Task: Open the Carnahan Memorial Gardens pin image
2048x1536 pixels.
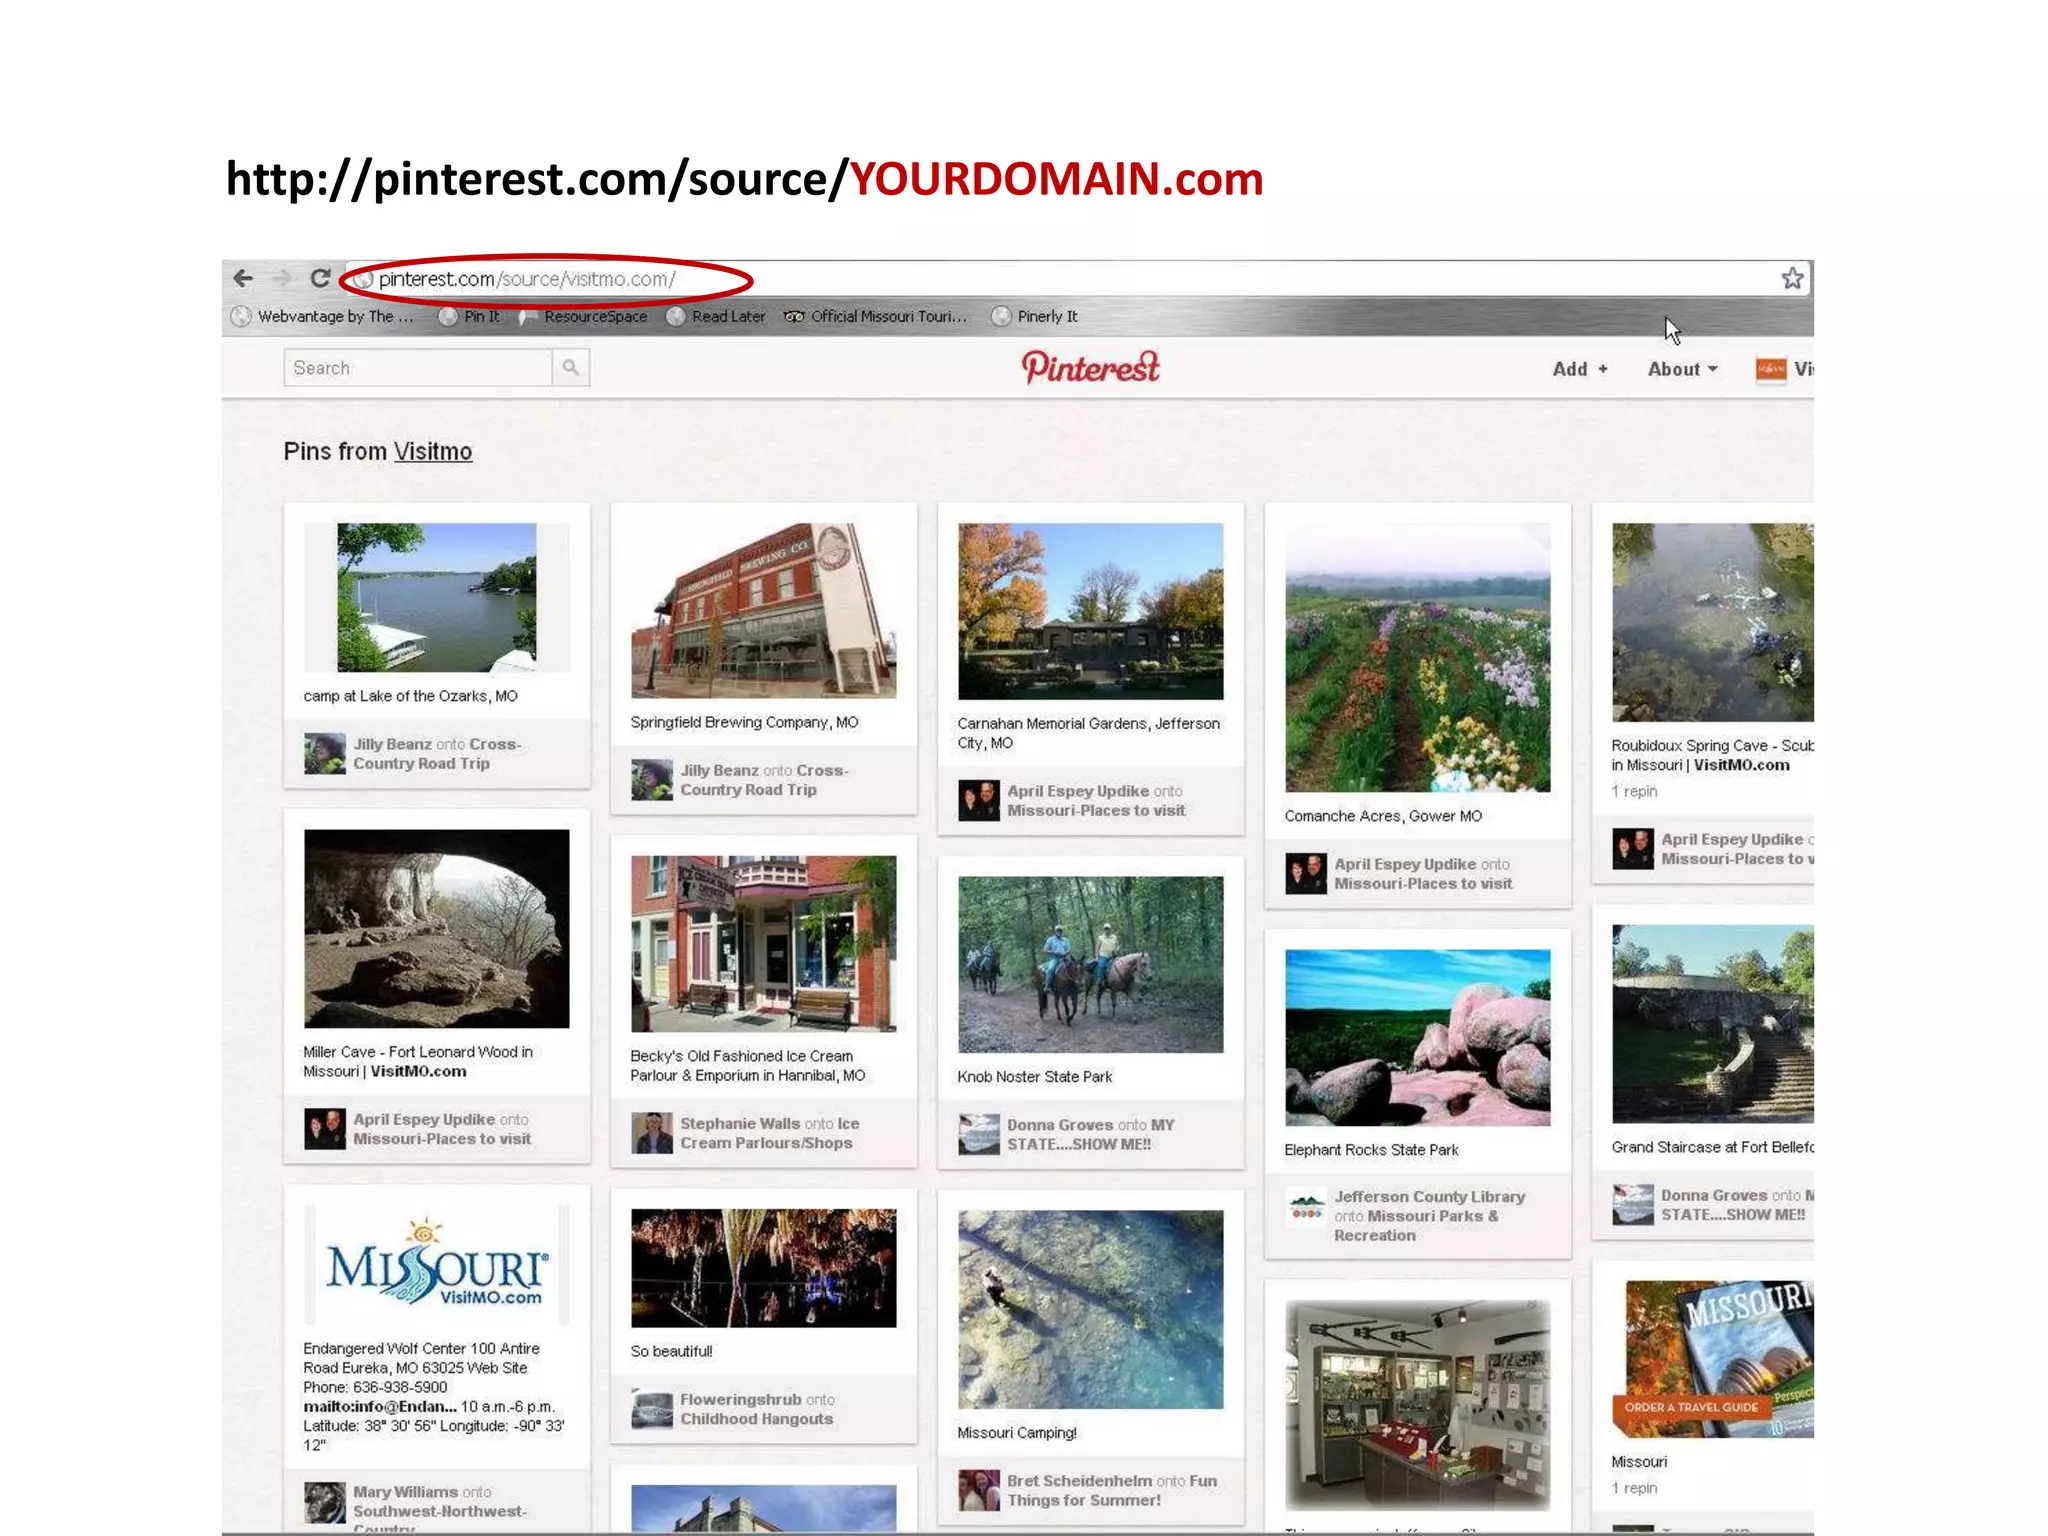Action: click(1090, 611)
